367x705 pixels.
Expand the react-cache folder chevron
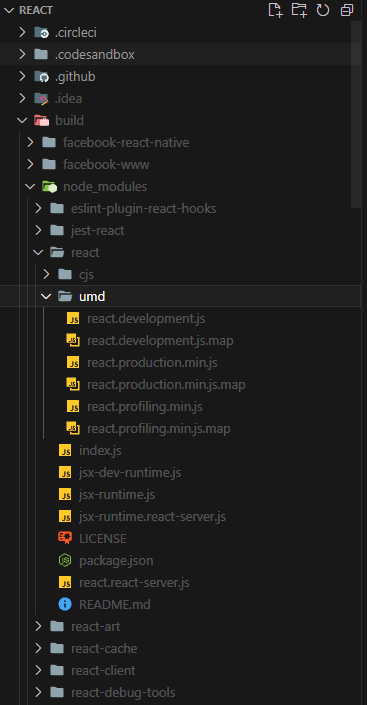pyautogui.click(x=38, y=649)
